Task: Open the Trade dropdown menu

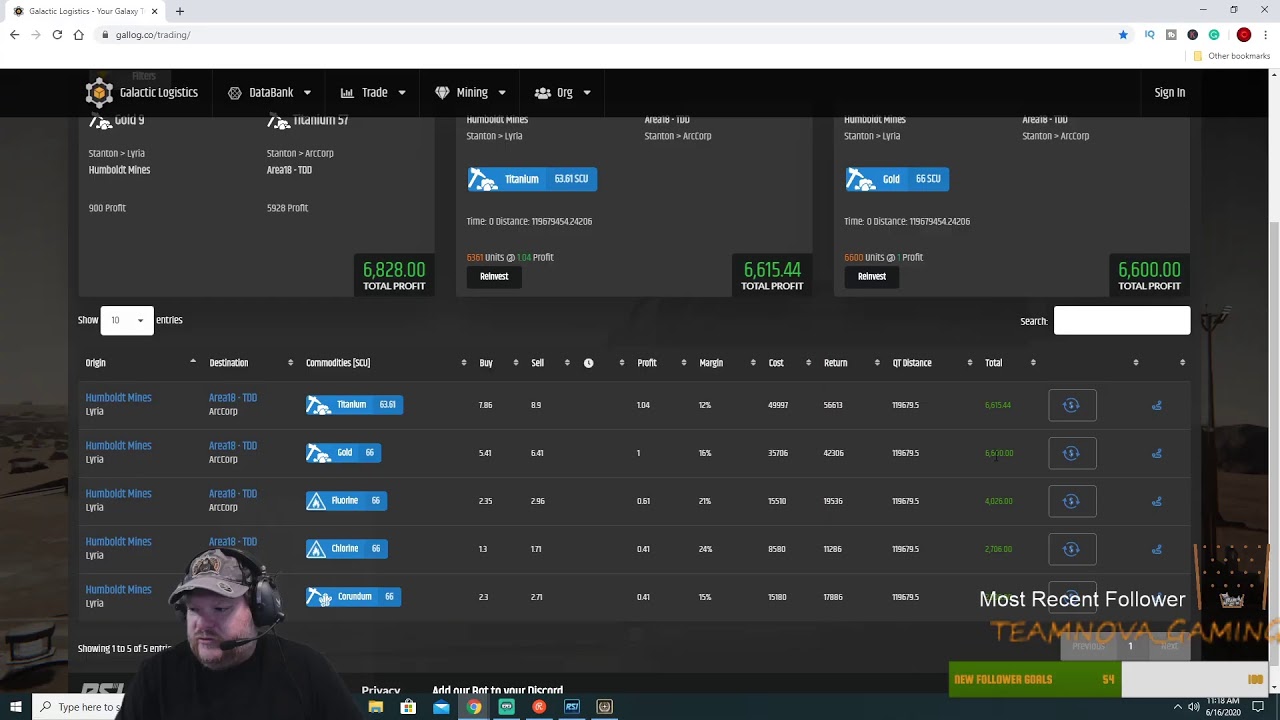Action: pos(373,93)
